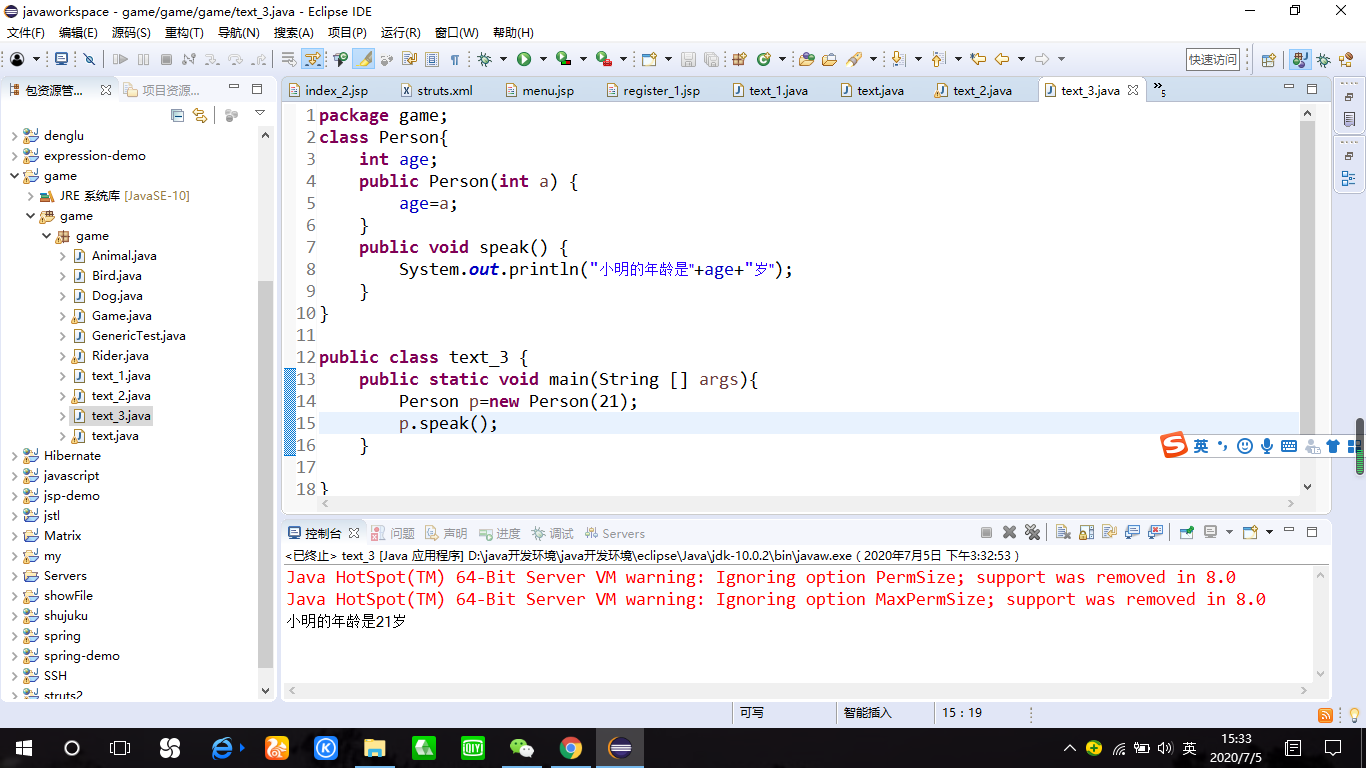
Task: Switch to the Debug perspective icon
Action: point(1323,60)
